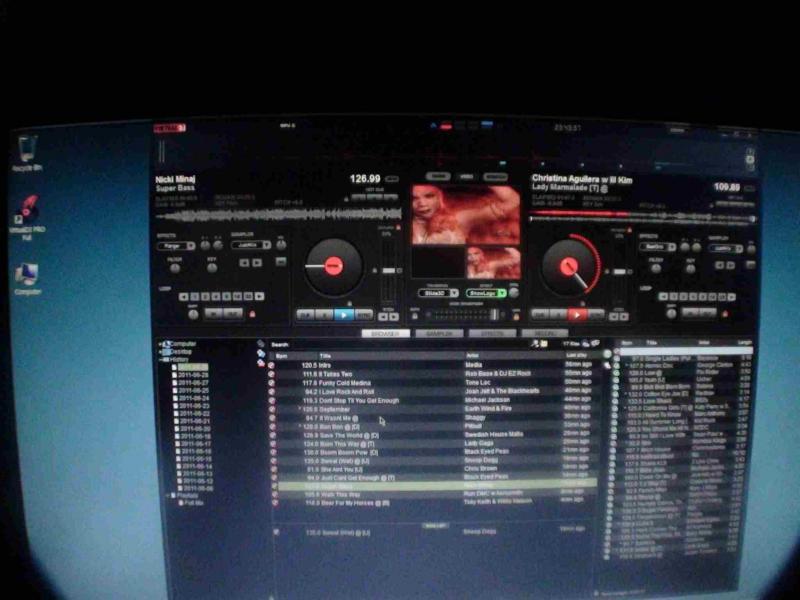The image size is (800, 600).
Task: Click left deck sampler next arrow button
Action: 257,263
